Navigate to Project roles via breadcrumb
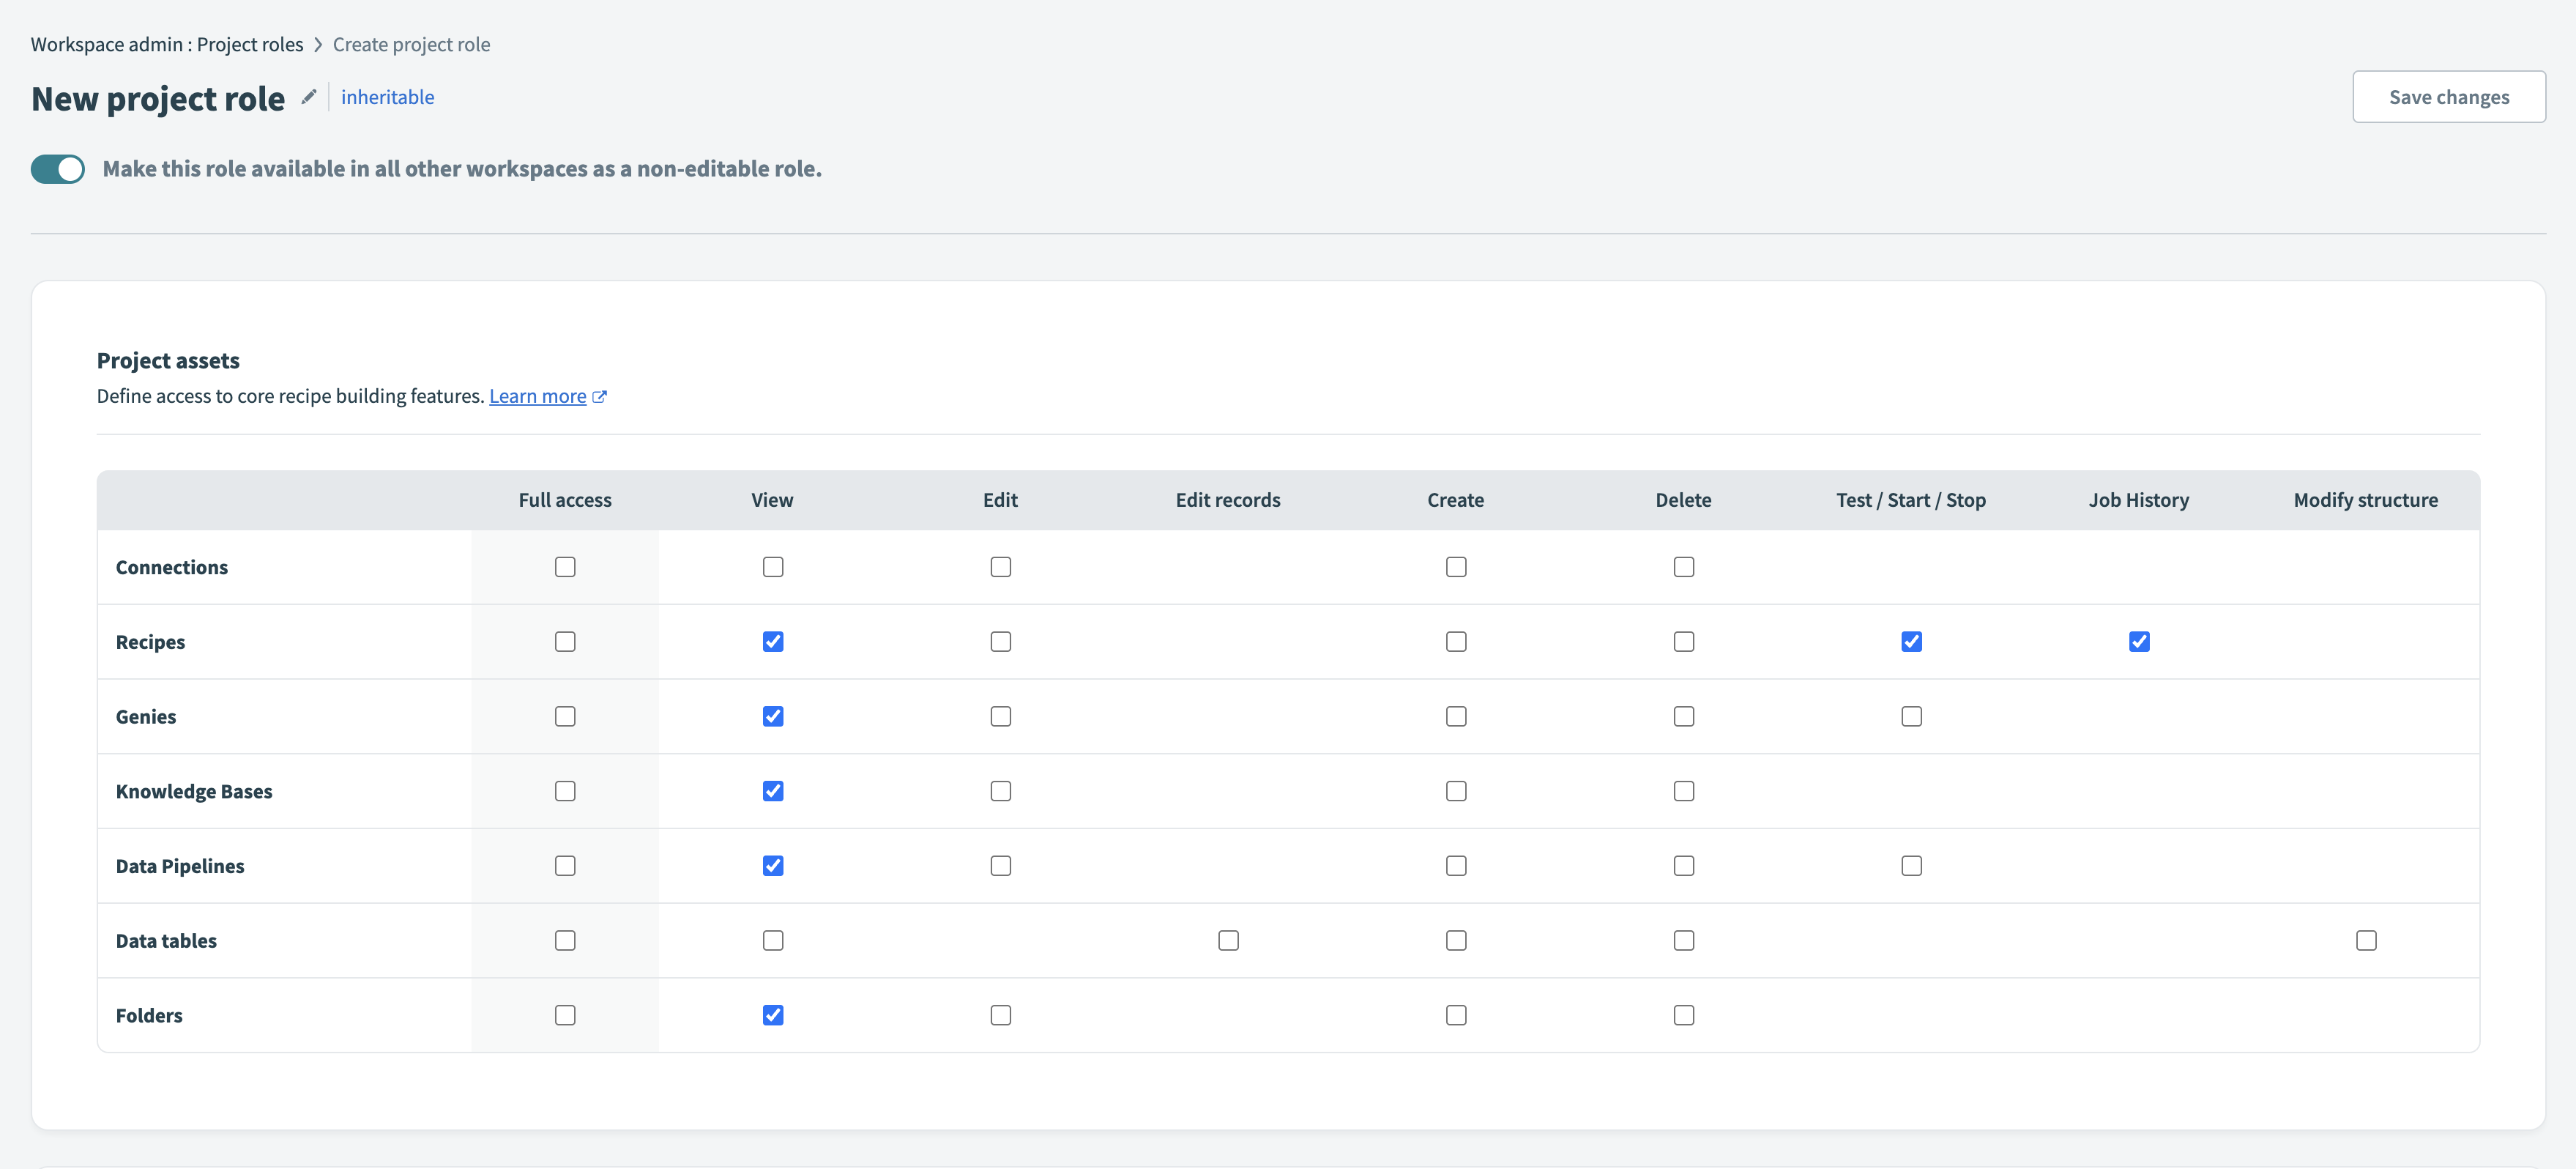 250,43
